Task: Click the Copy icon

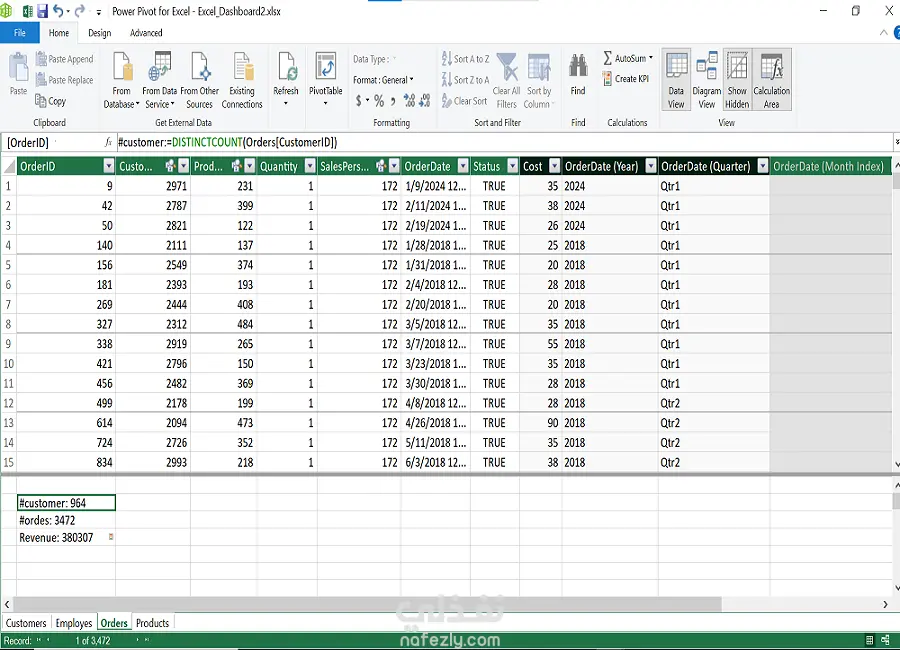Action: click(40, 100)
